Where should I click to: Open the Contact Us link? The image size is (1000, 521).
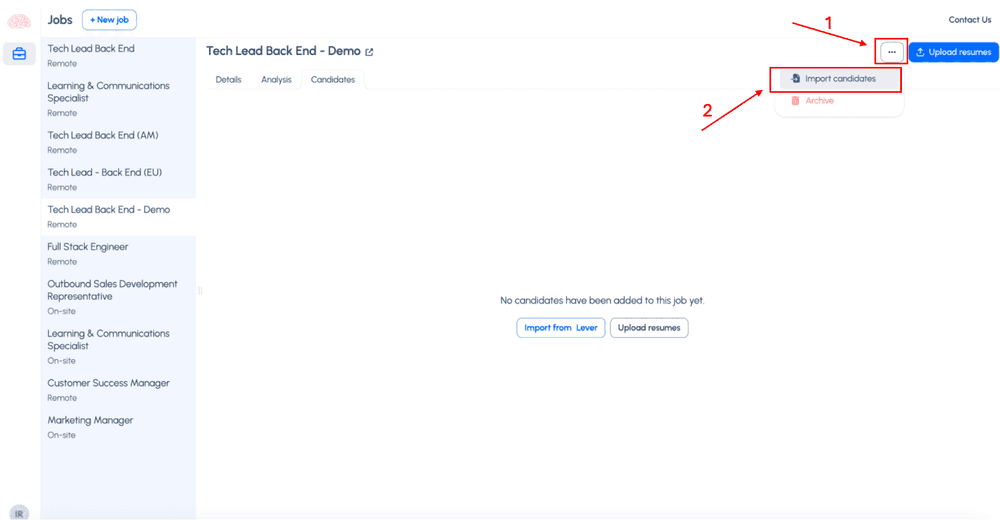[x=969, y=20]
